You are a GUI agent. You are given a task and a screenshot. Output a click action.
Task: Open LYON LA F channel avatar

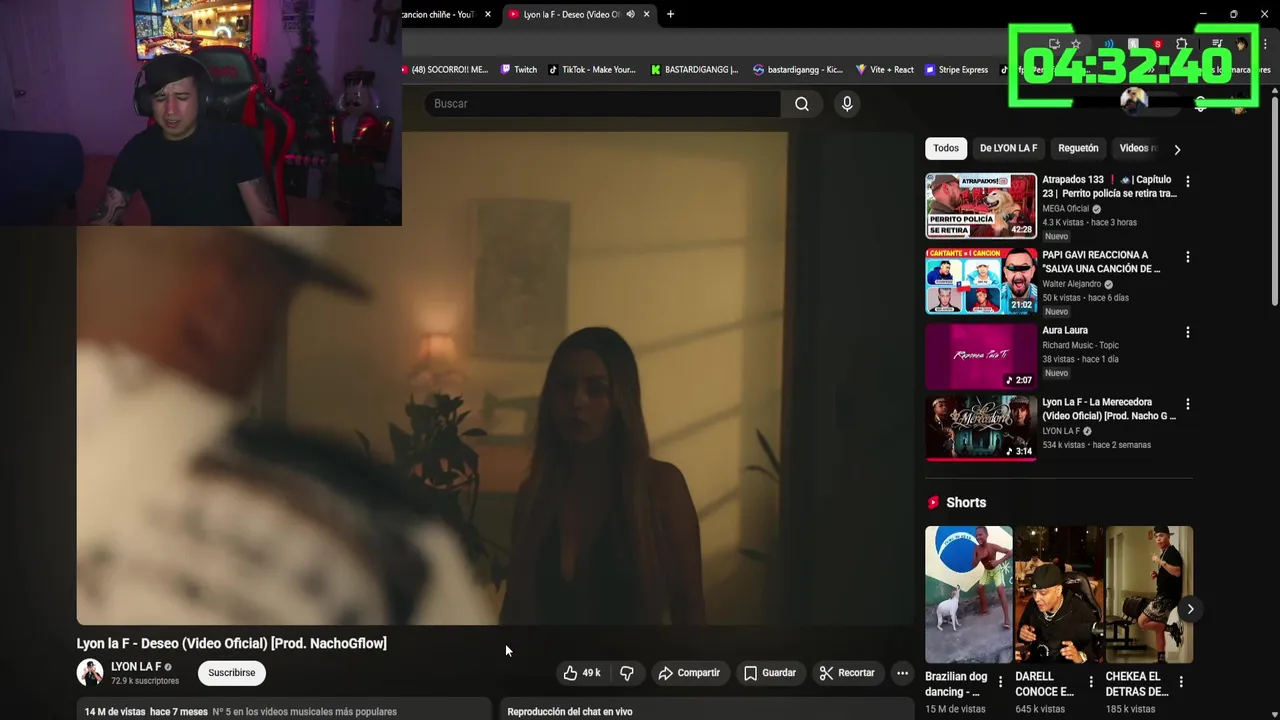(90, 673)
